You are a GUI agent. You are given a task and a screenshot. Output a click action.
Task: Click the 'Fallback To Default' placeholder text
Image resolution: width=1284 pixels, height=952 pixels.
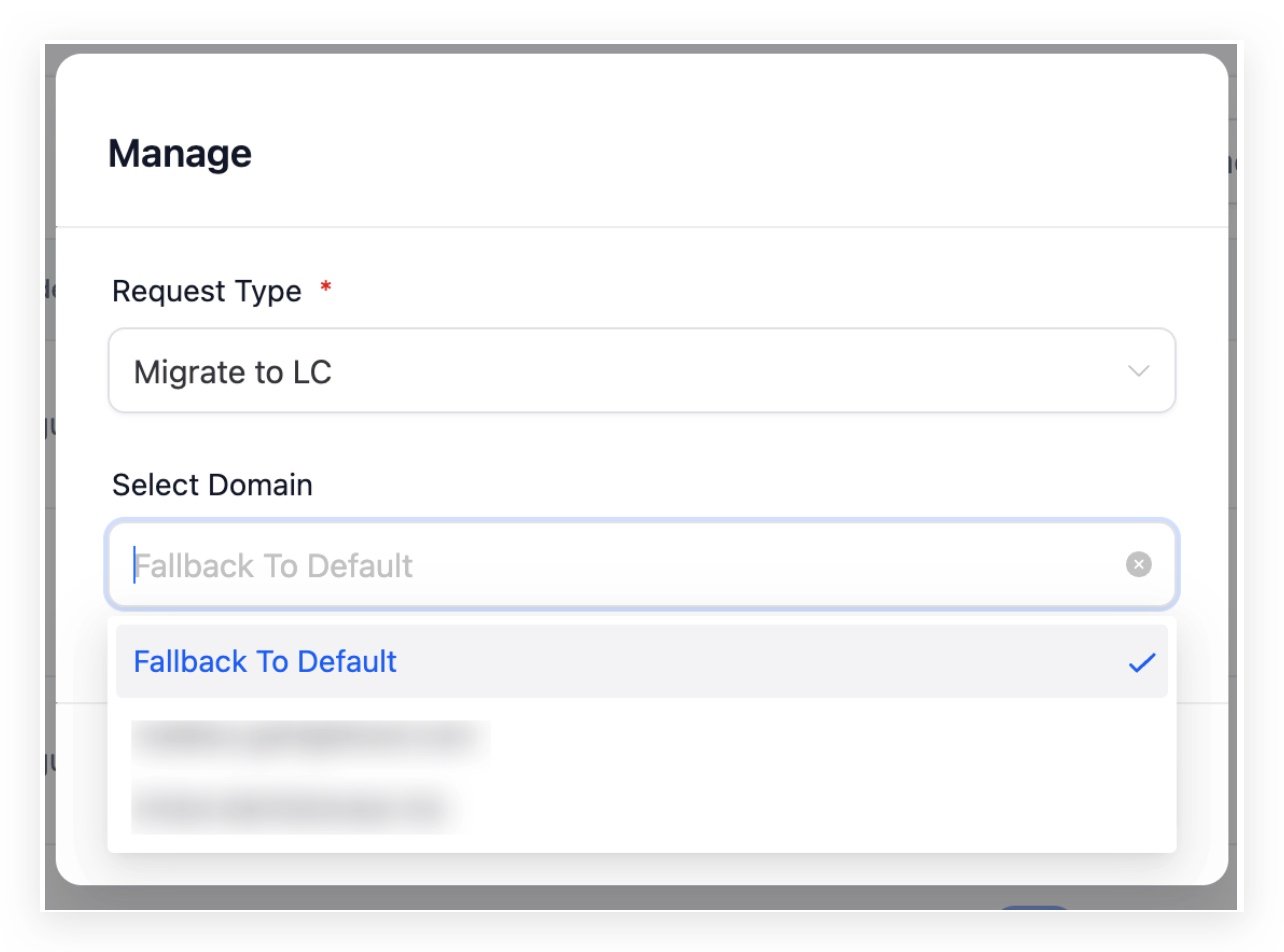click(274, 566)
